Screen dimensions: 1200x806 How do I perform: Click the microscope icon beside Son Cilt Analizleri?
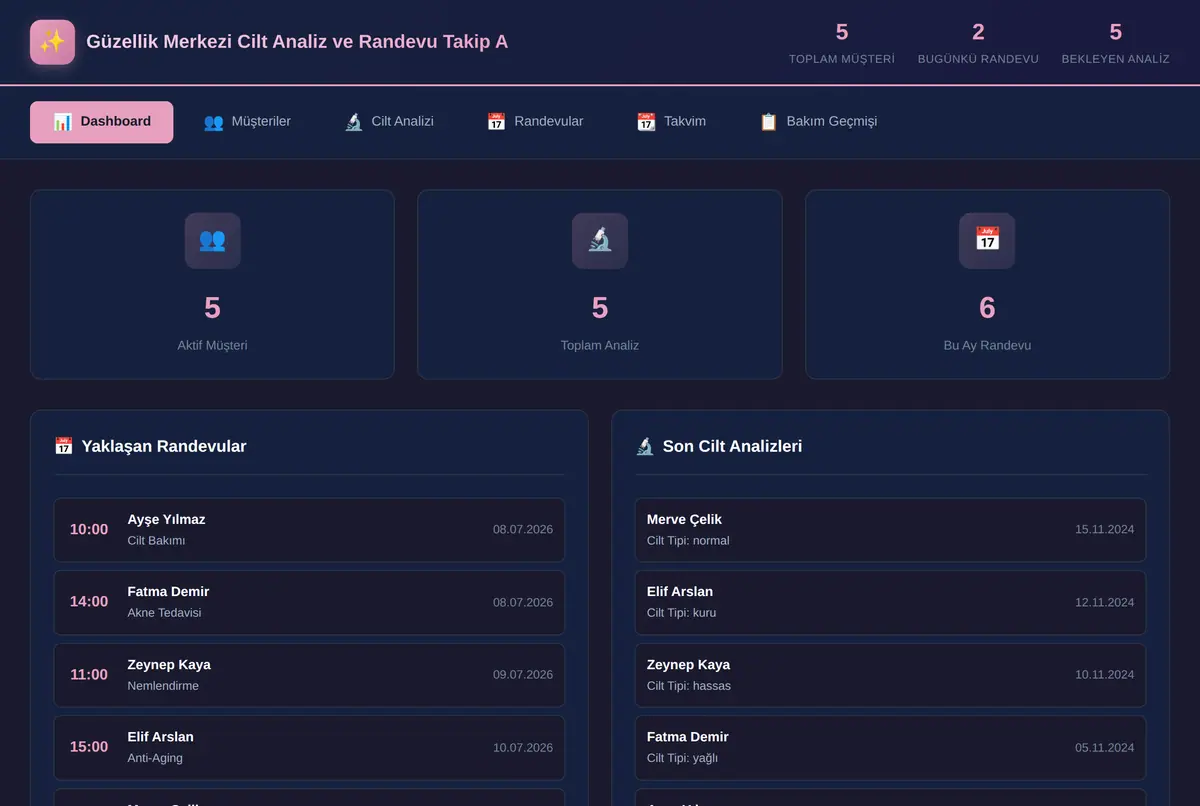click(x=645, y=446)
